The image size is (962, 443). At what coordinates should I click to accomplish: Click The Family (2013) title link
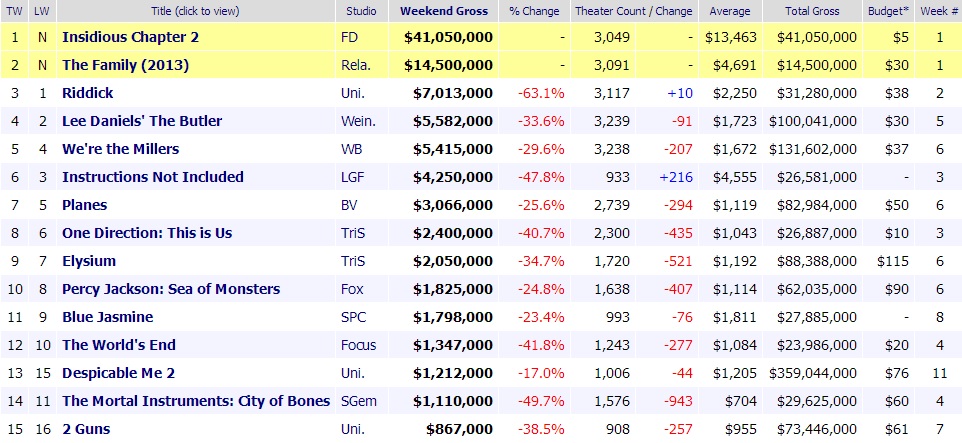click(x=126, y=65)
